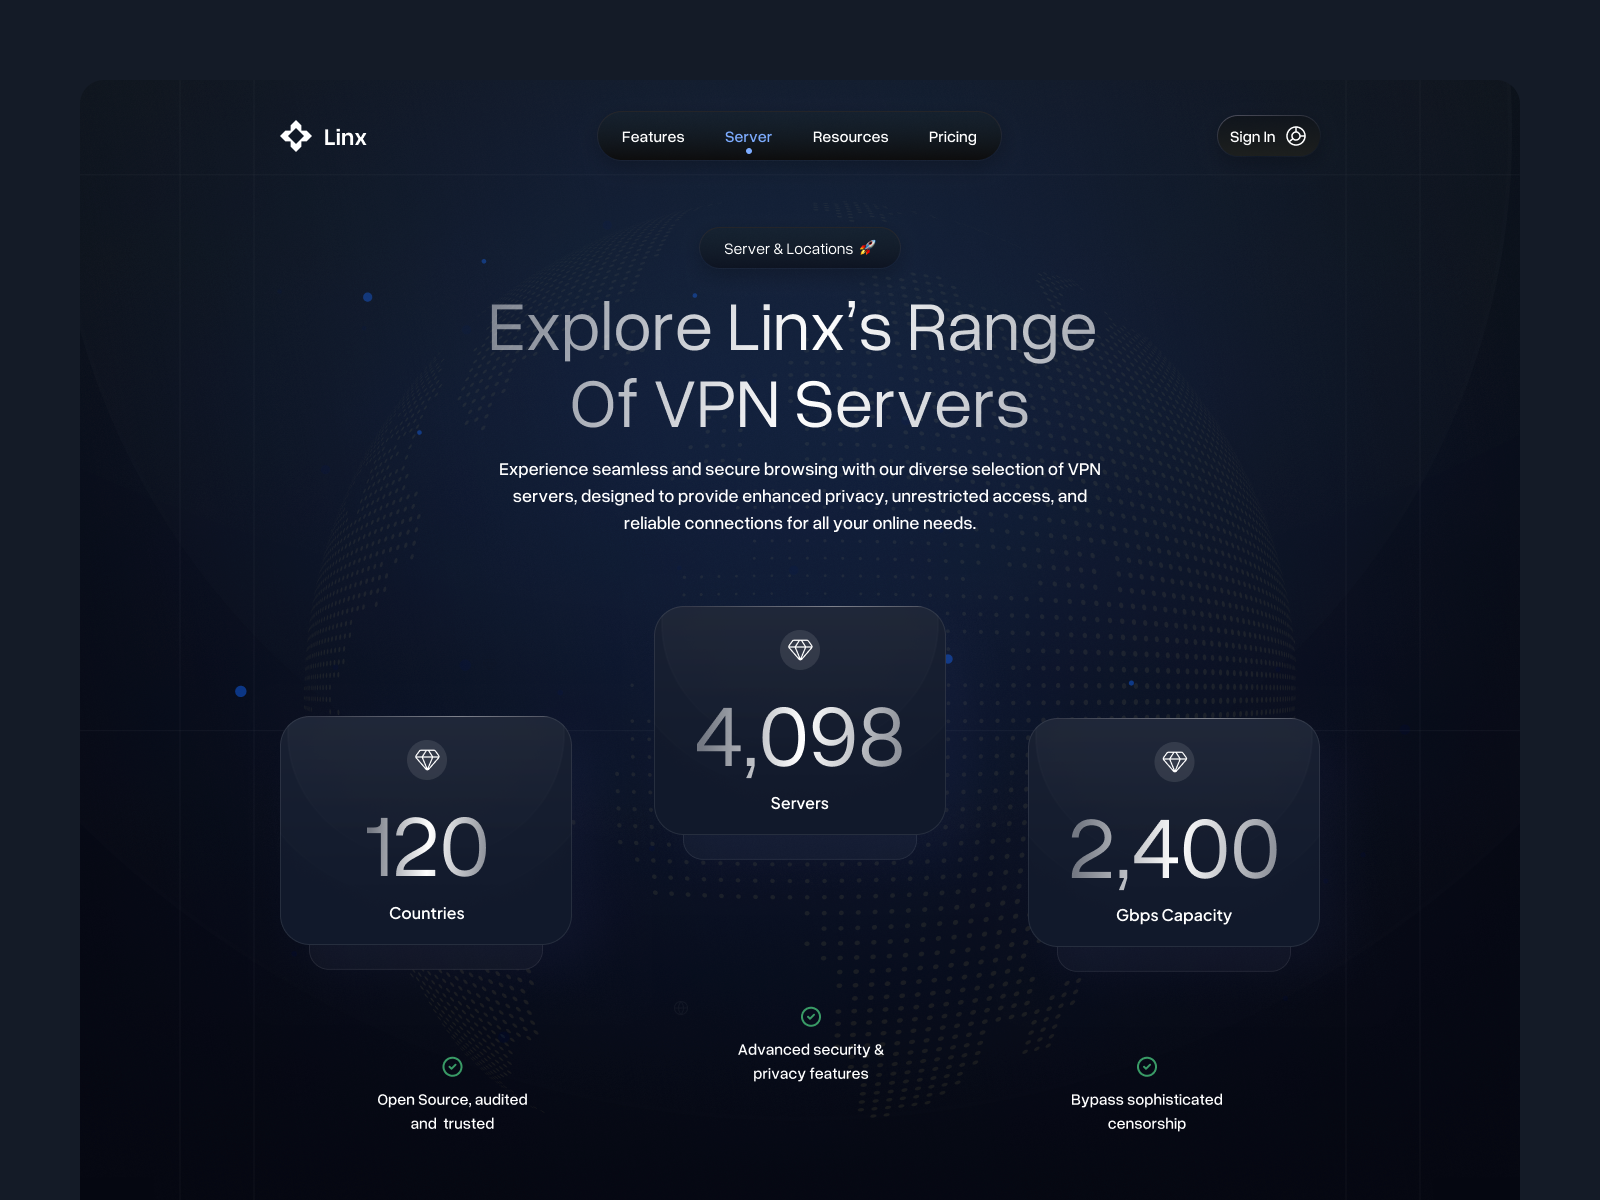Switch to the Server nav tab
Image resolution: width=1600 pixels, height=1200 pixels.
[748, 136]
